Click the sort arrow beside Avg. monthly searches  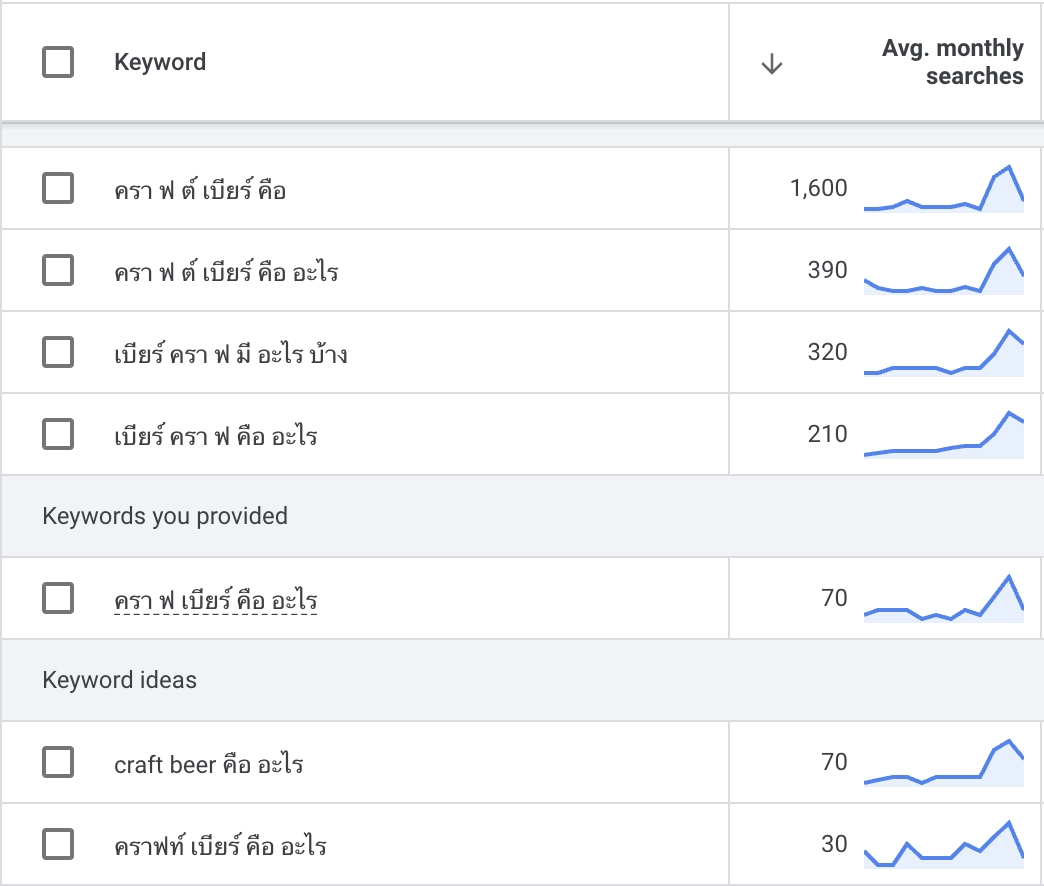(771, 64)
